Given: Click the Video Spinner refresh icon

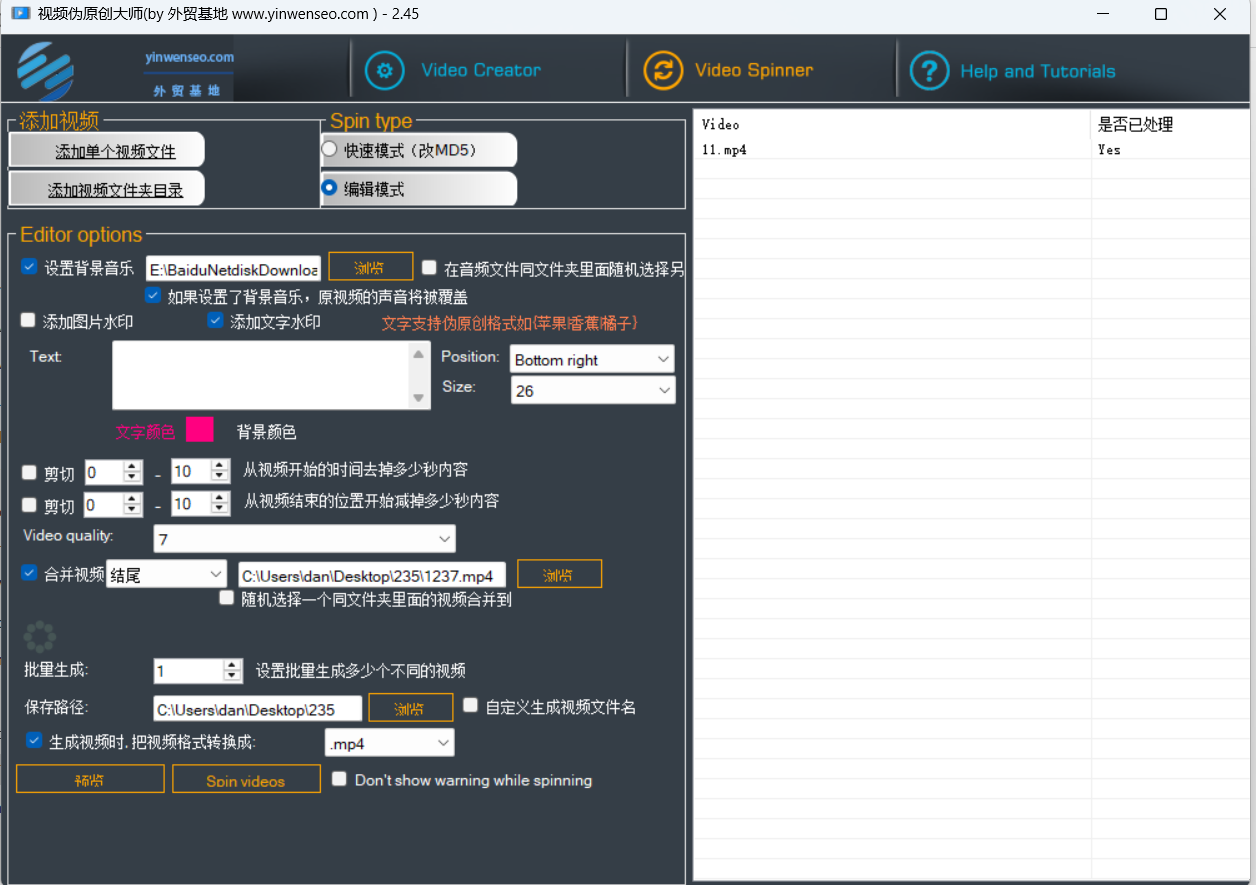Looking at the screenshot, I should click(x=662, y=71).
